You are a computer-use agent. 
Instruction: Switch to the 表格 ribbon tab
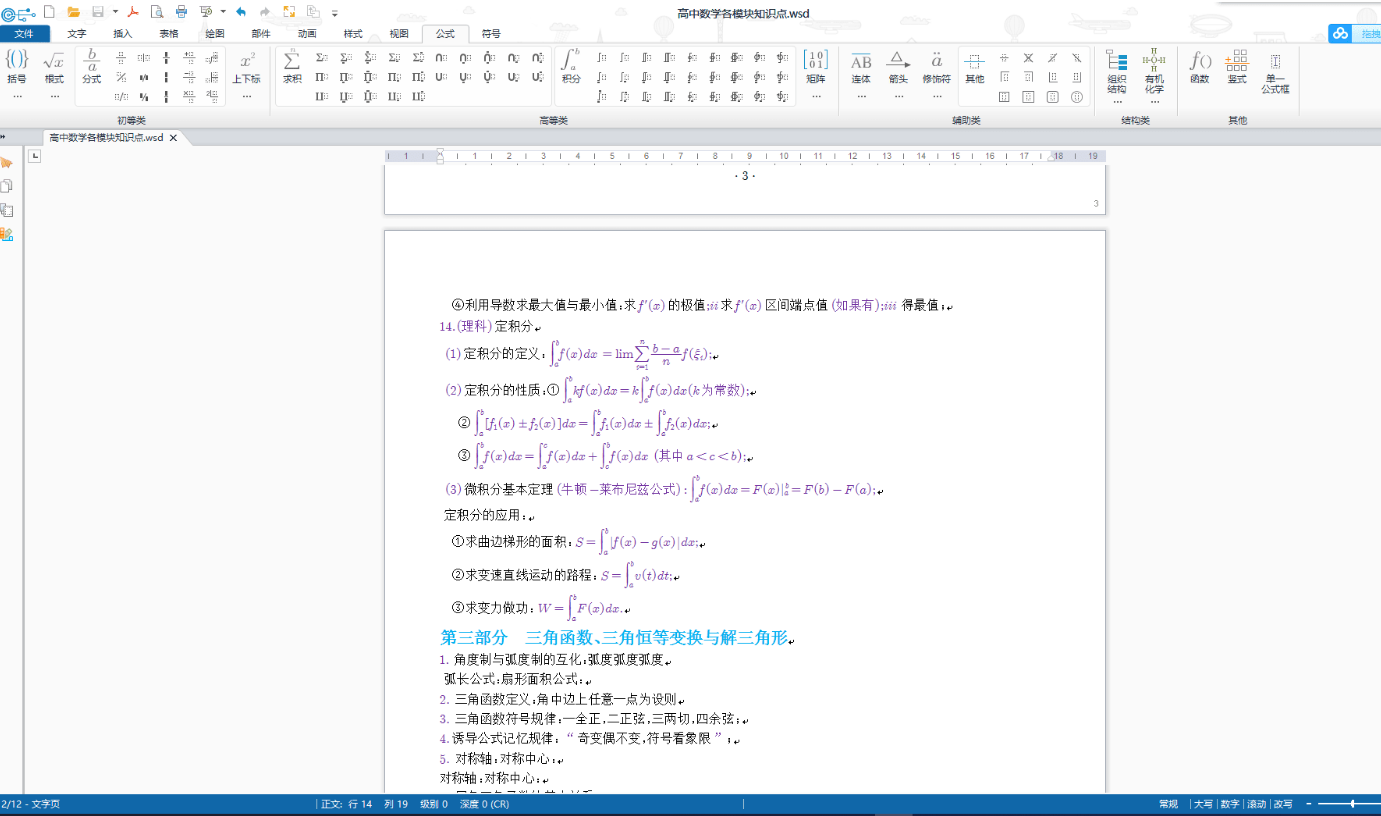click(169, 34)
